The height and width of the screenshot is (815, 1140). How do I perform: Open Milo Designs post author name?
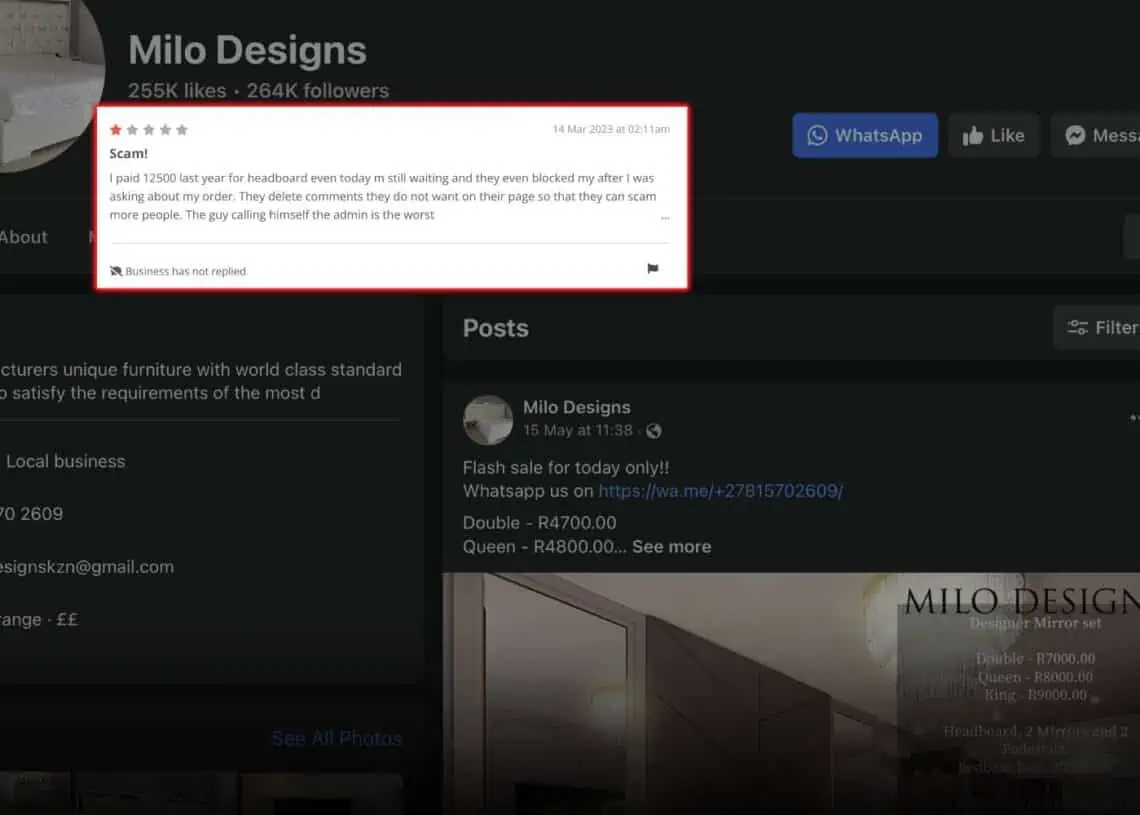point(576,407)
